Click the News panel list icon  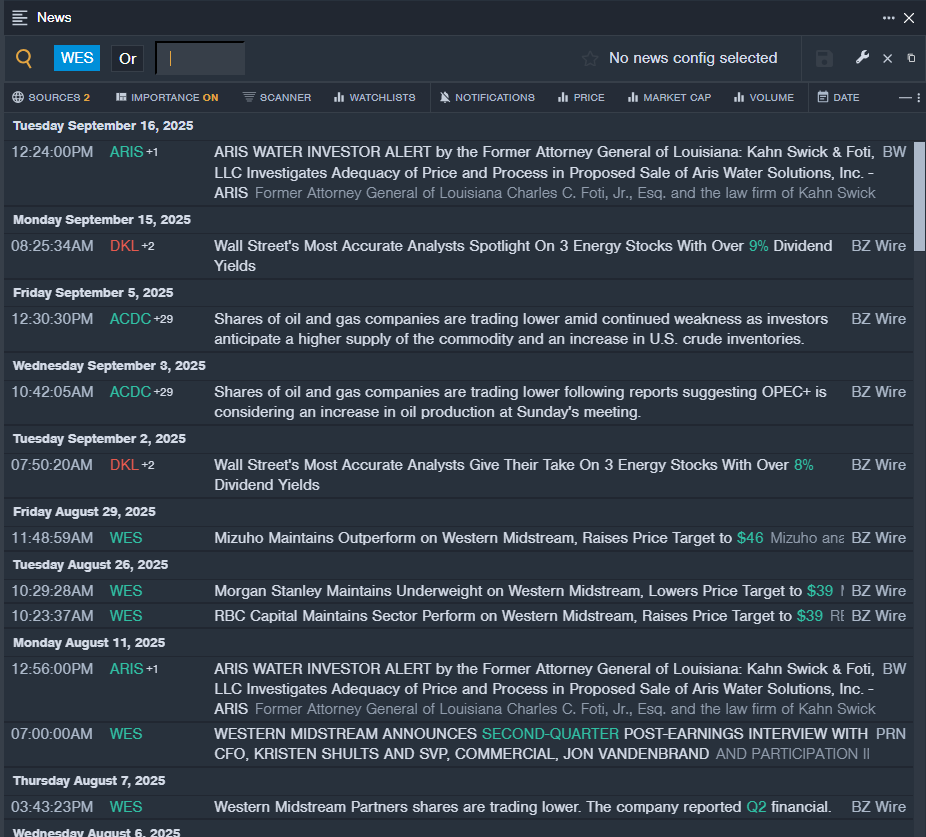[20, 18]
